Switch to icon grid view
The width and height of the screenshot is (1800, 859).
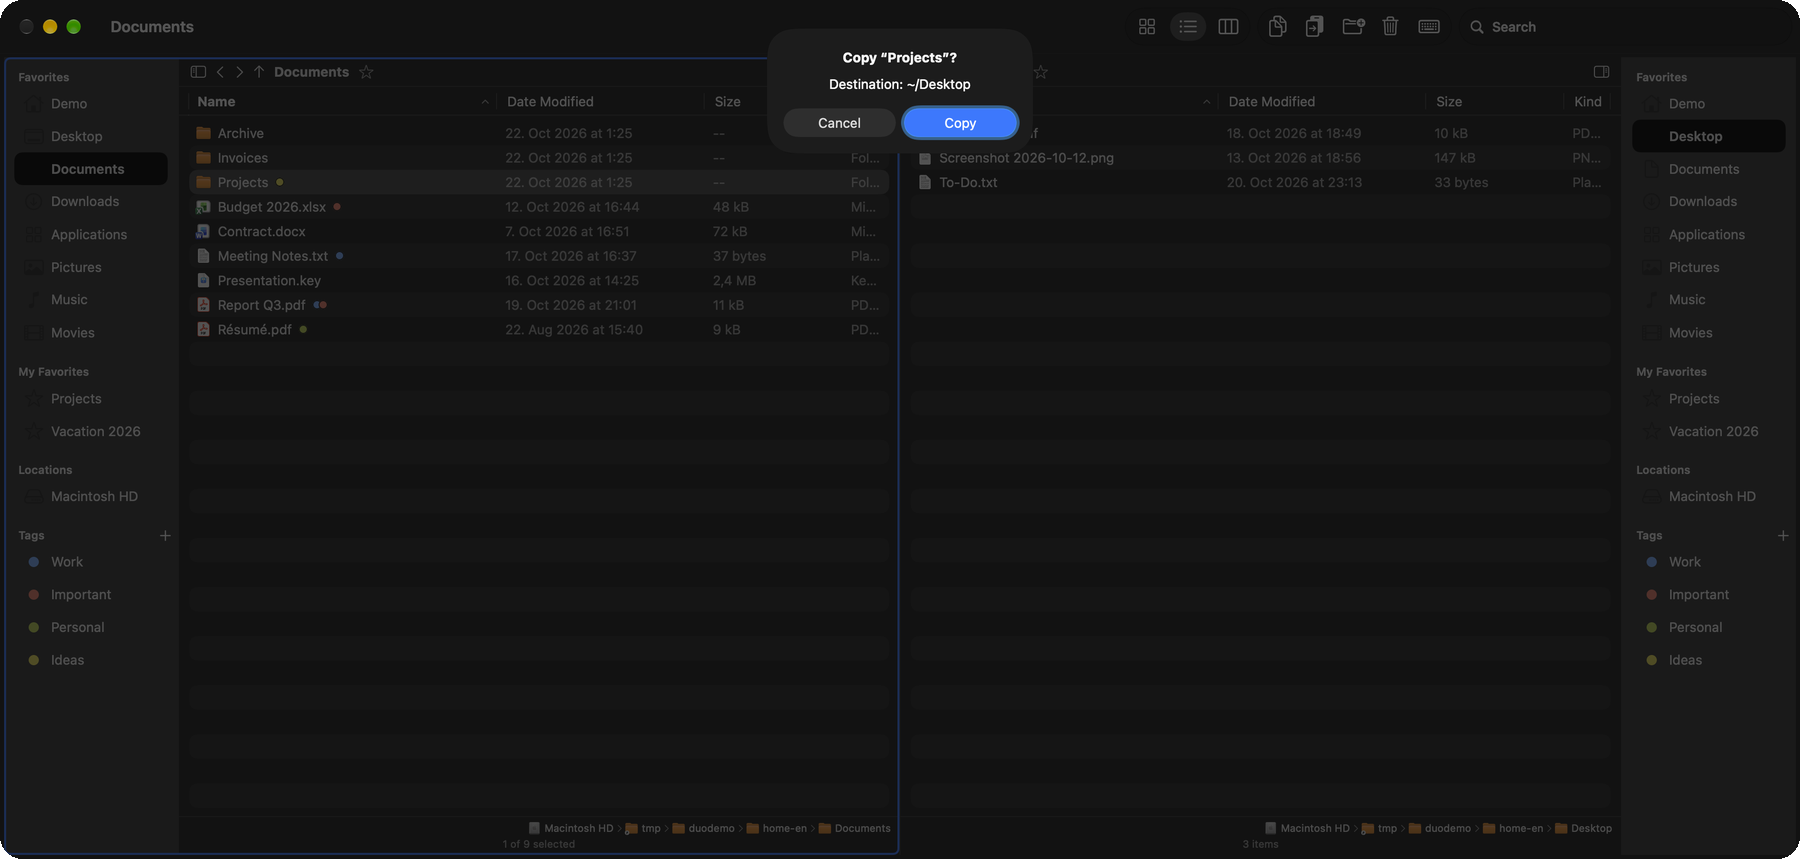coord(1147,27)
